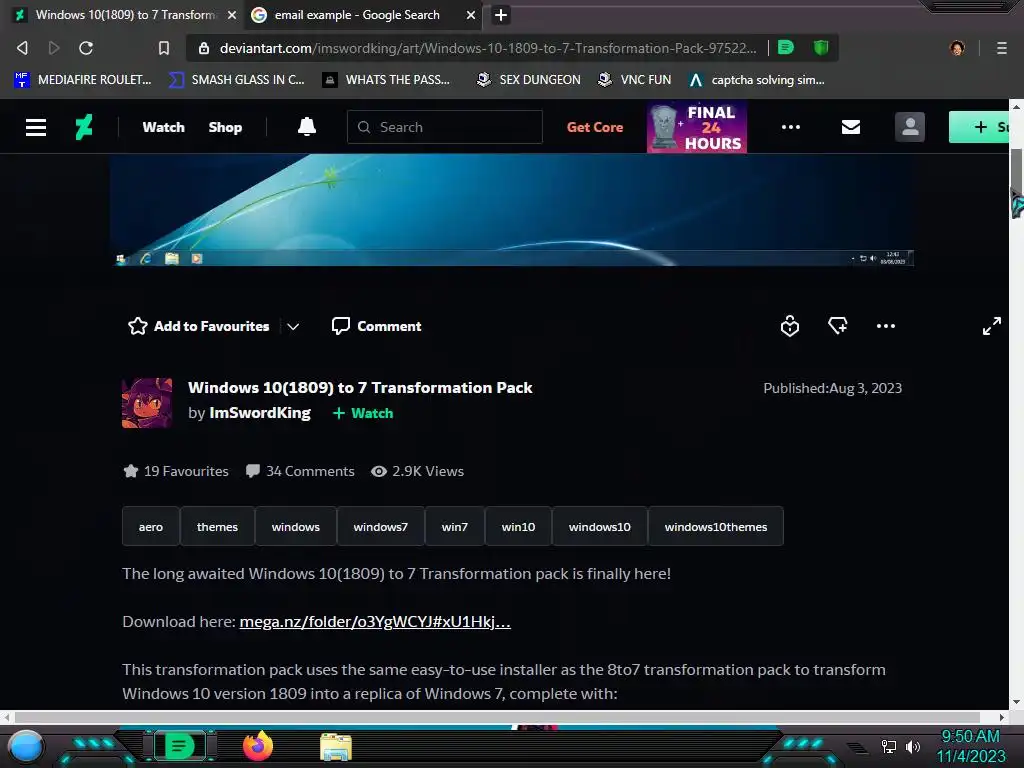Close the email example tab
Viewport: 1024px width, 768px height.
pyautogui.click(x=470, y=15)
